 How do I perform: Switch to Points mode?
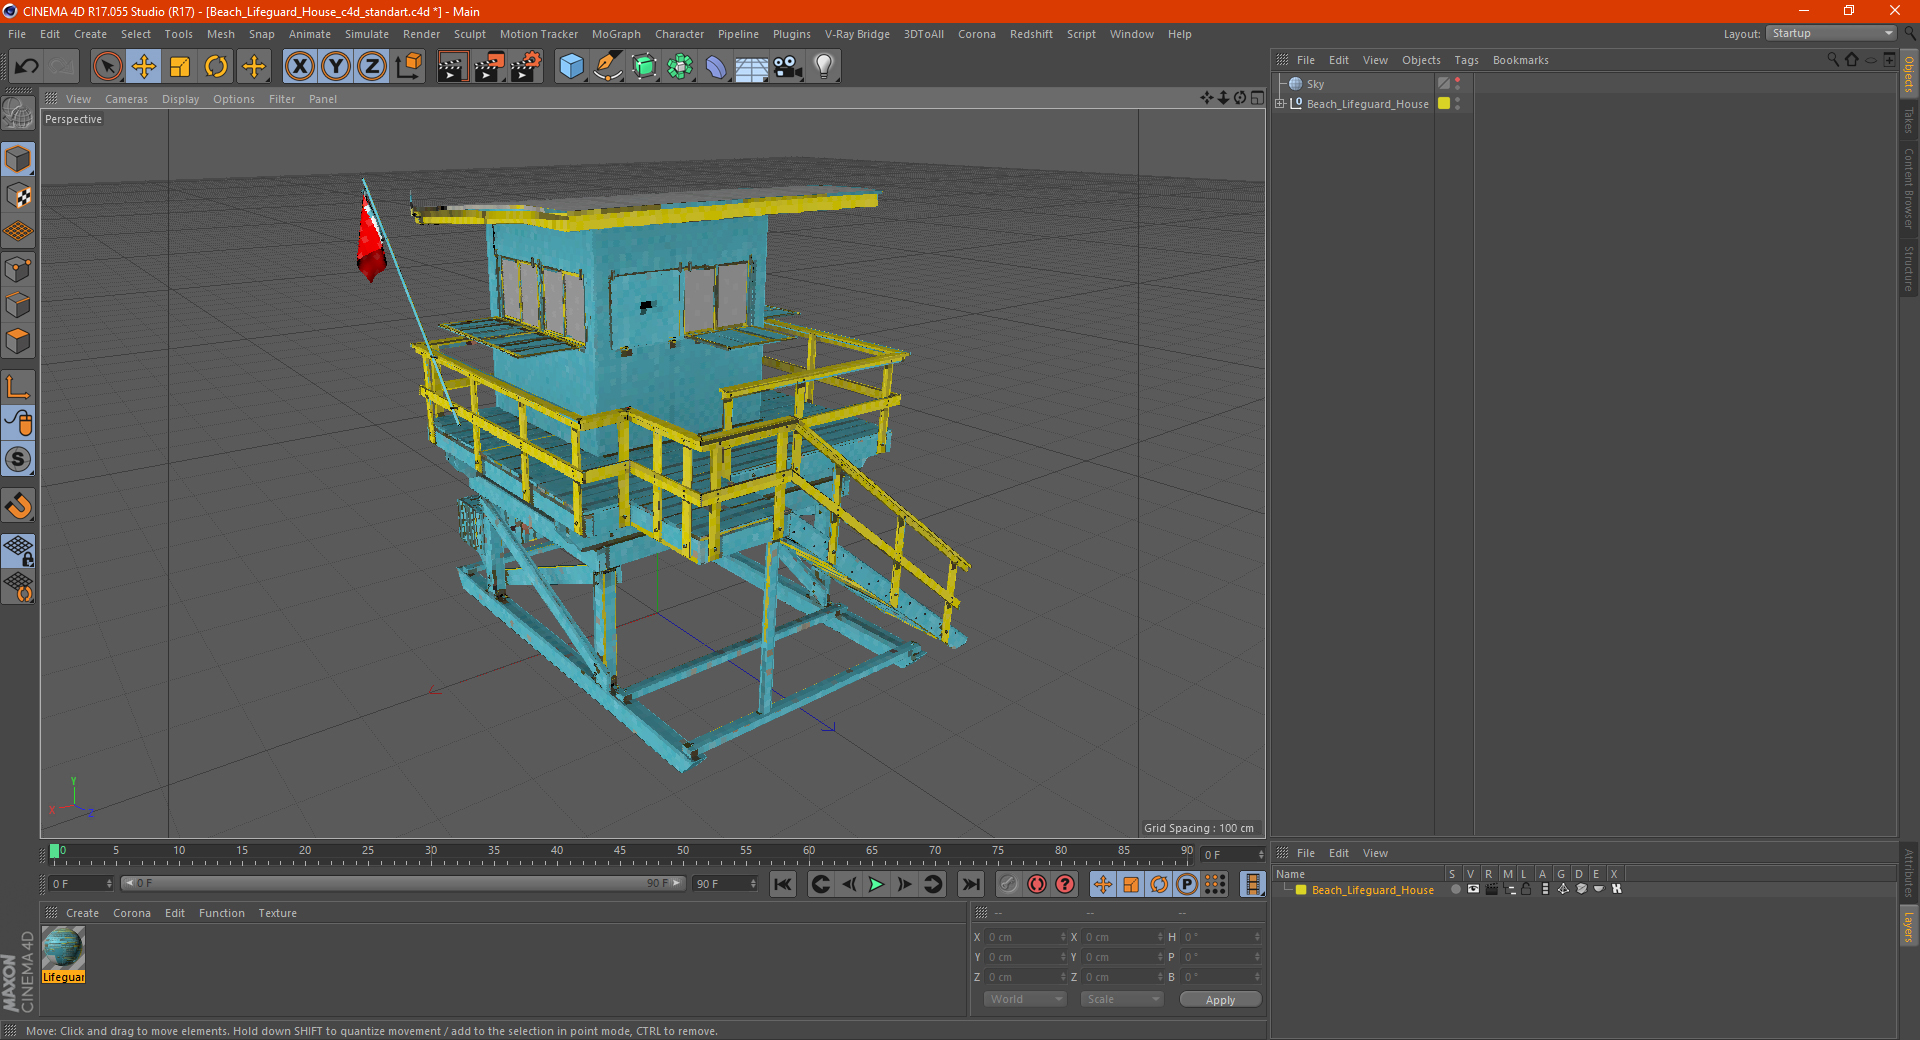click(18, 269)
